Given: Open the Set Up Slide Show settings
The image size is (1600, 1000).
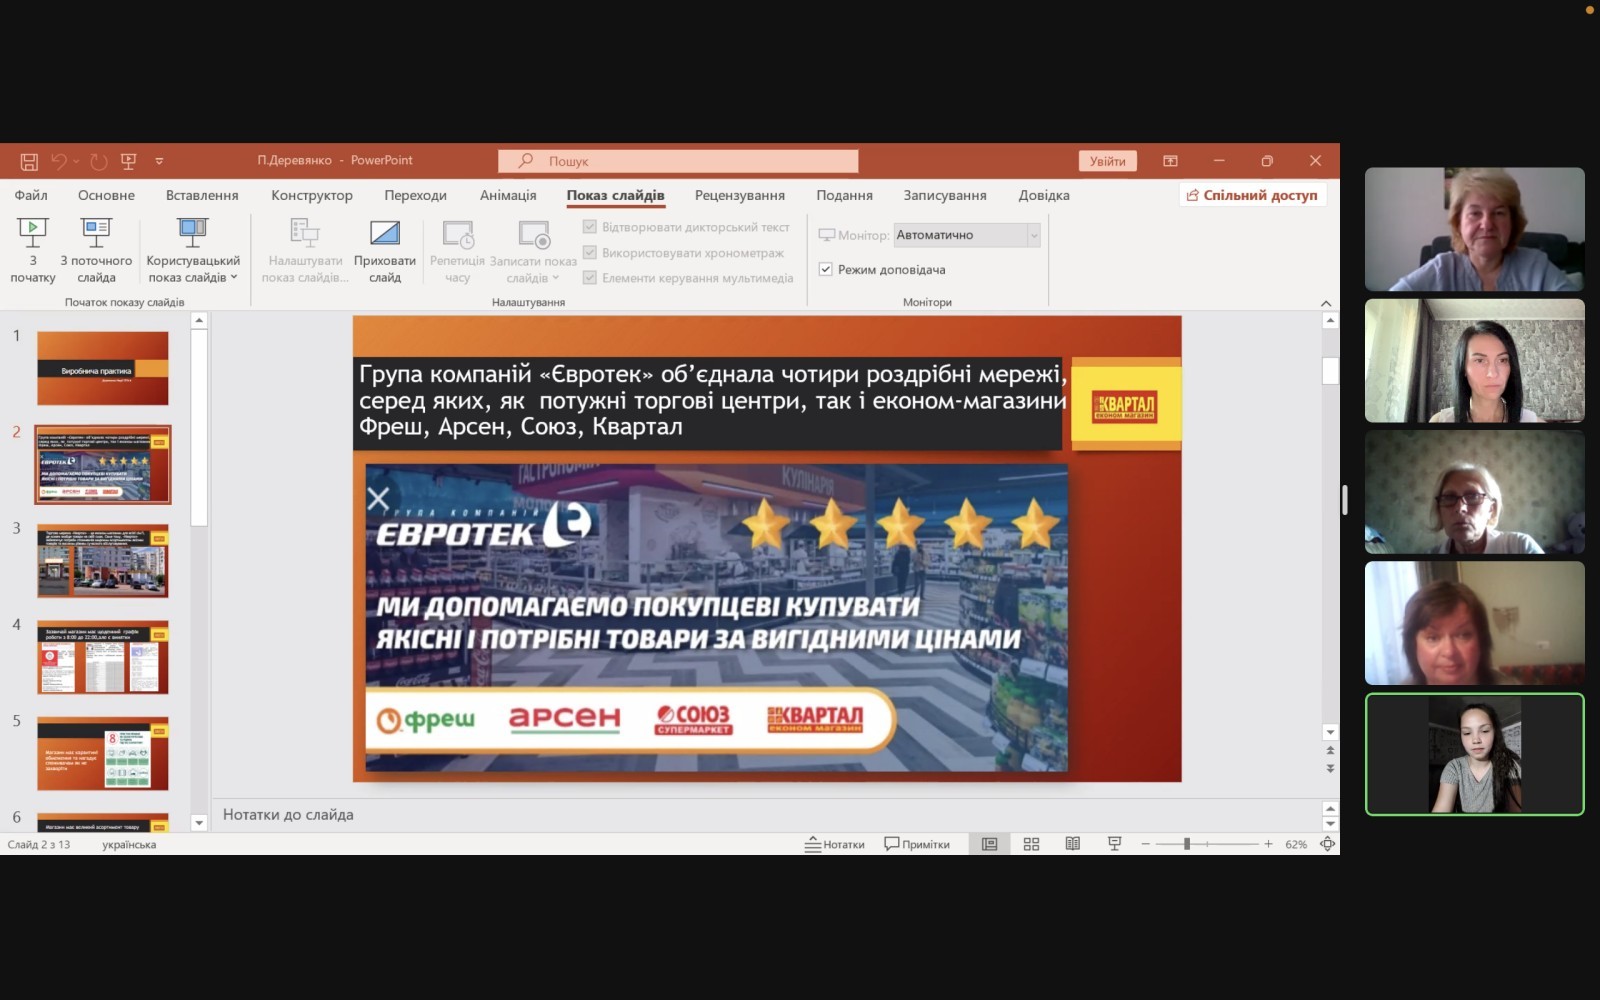Looking at the screenshot, I should point(305,251).
